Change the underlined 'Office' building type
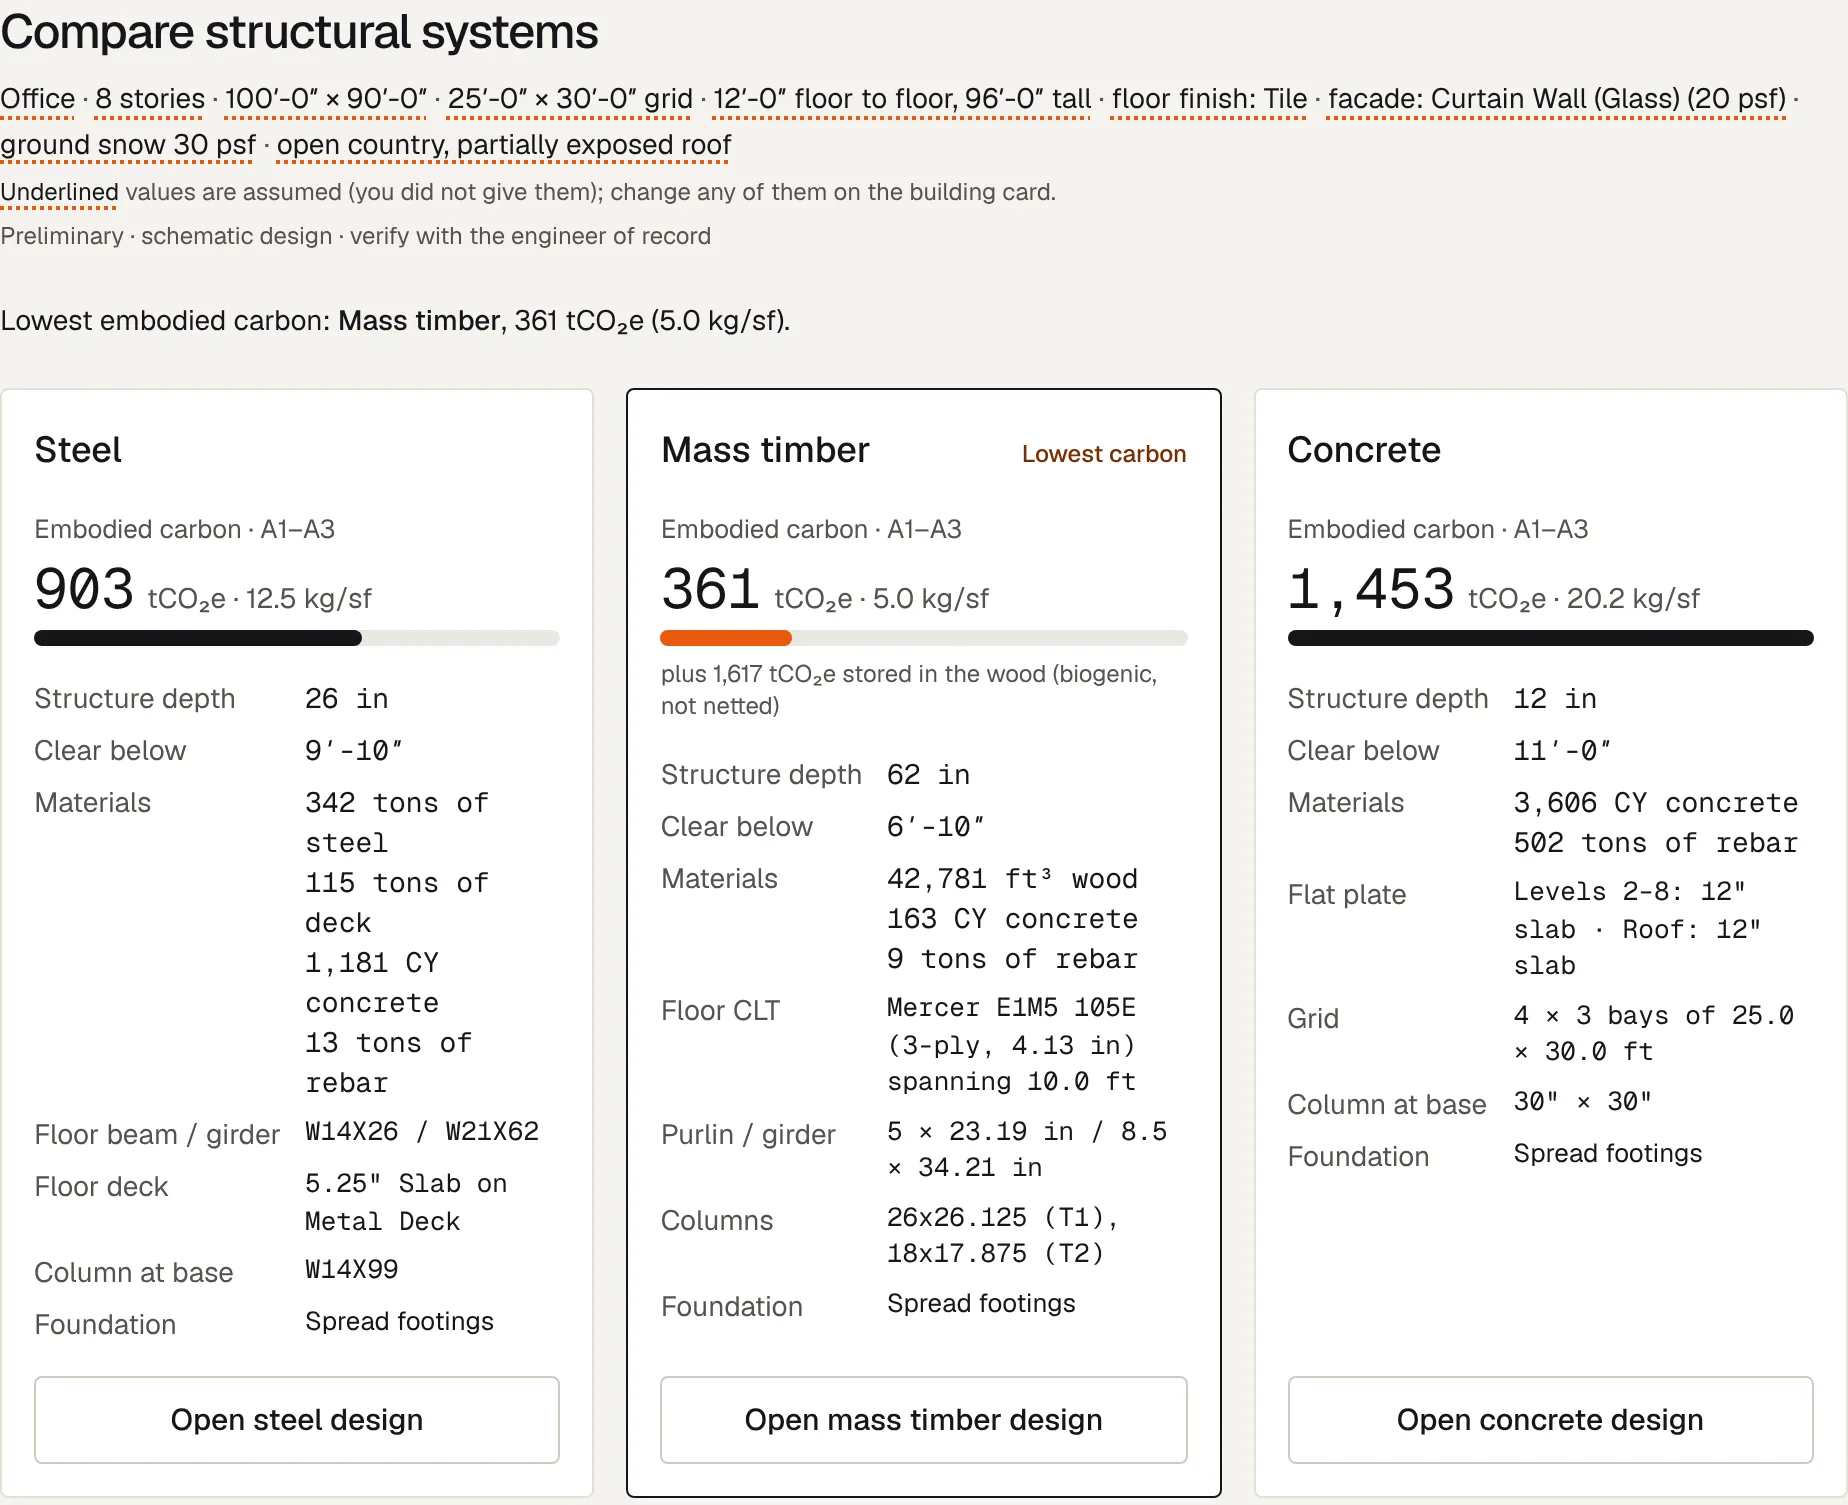Screen dimensions: 1848x1505 [x=38, y=99]
